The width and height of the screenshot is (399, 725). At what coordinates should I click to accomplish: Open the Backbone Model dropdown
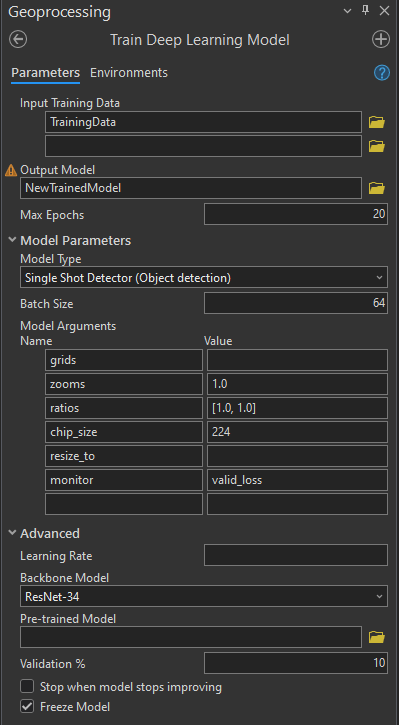click(204, 596)
